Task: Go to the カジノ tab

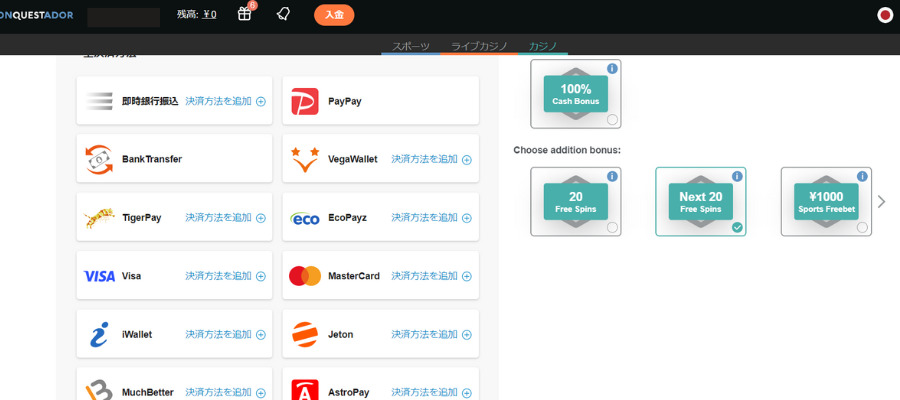Action: tap(546, 46)
